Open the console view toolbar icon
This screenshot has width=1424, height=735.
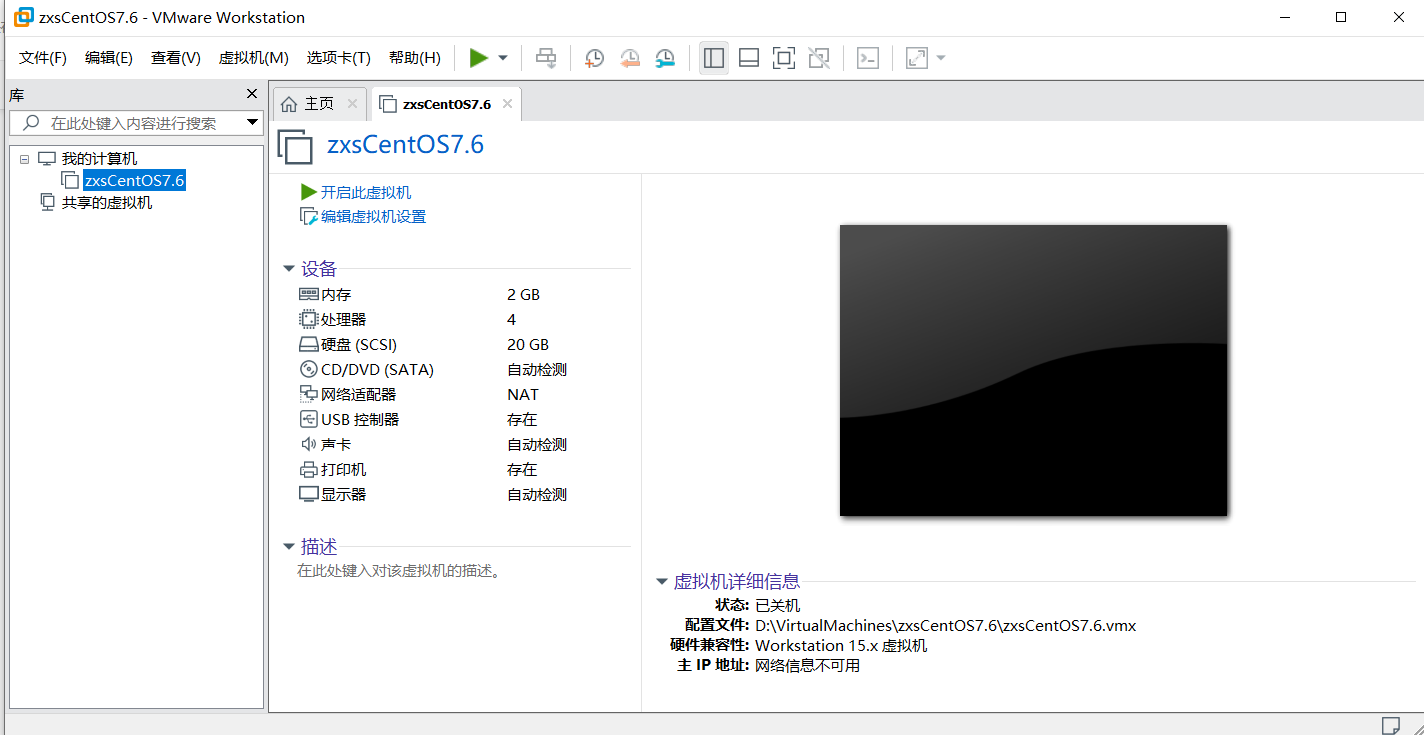[868, 58]
